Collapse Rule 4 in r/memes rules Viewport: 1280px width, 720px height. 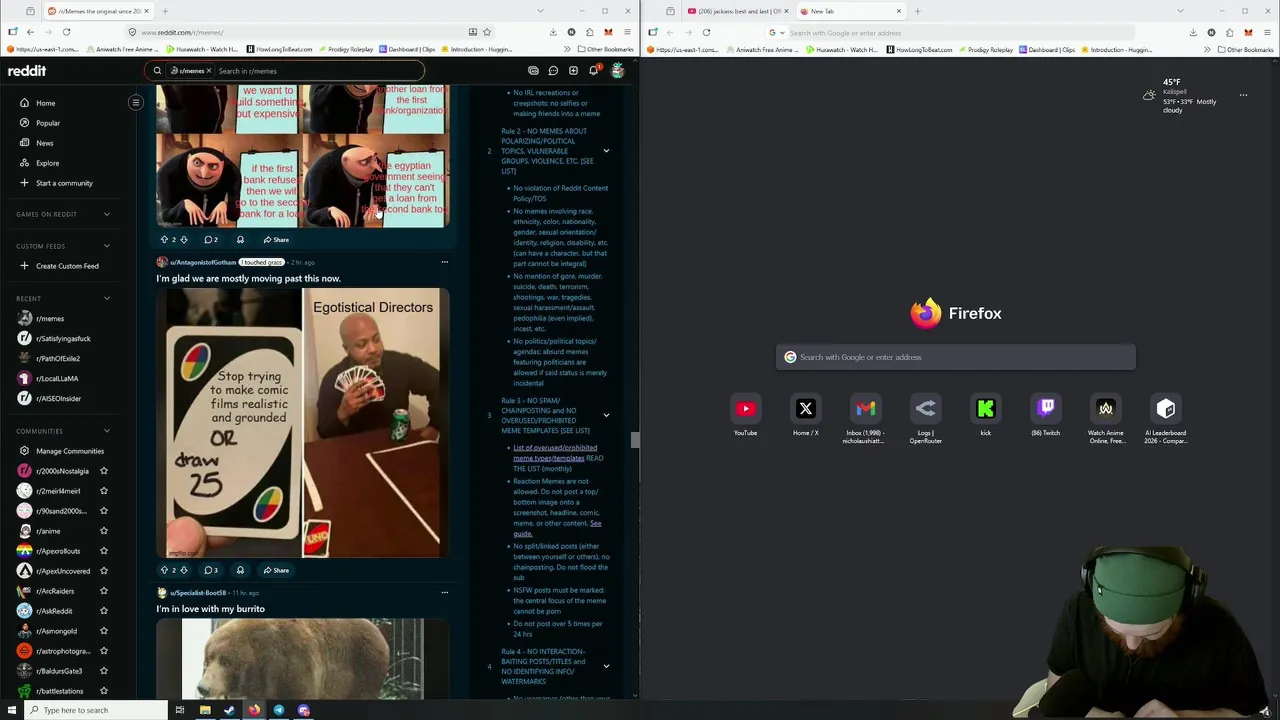(x=606, y=666)
